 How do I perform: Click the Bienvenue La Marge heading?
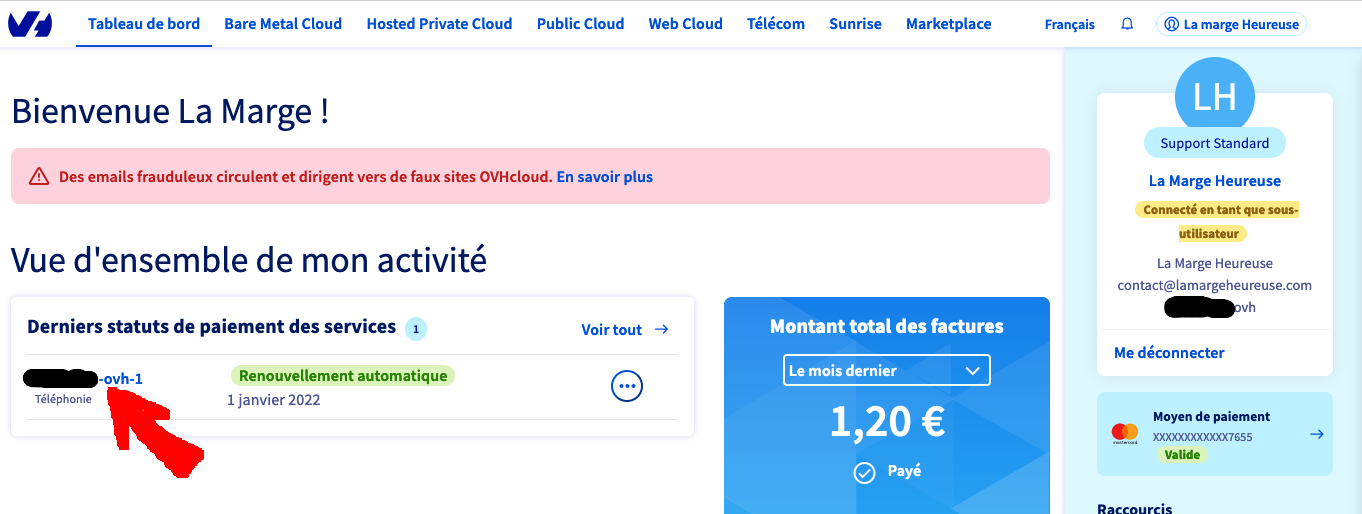tap(170, 110)
